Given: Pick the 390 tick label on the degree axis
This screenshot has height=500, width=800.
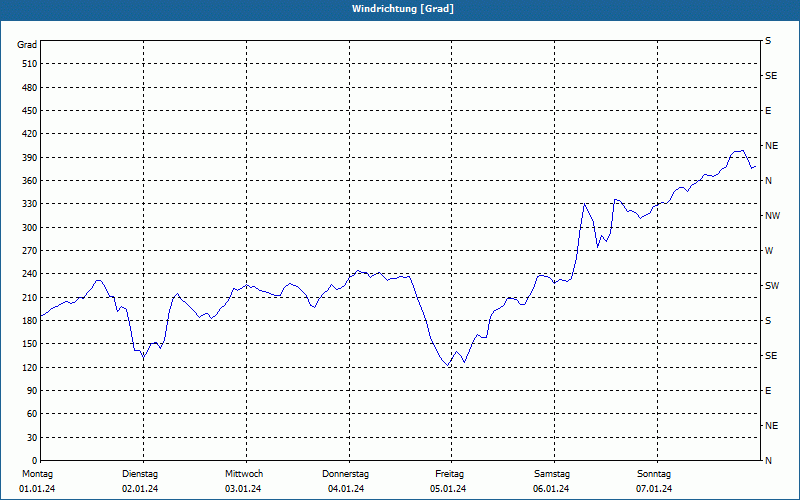Looking at the screenshot, I should pyautogui.click(x=29, y=158).
